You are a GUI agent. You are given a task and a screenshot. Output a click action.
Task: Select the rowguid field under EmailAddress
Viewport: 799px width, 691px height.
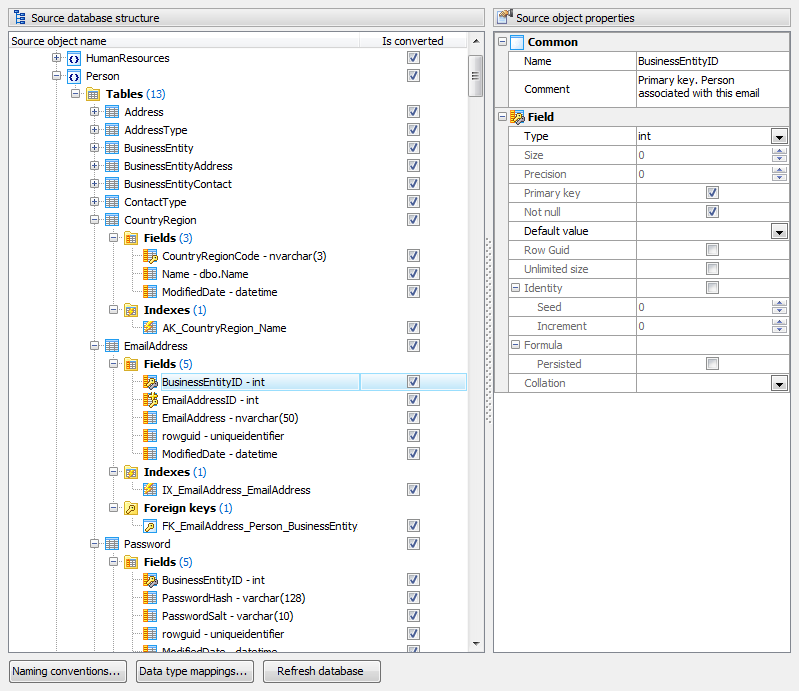[223, 436]
